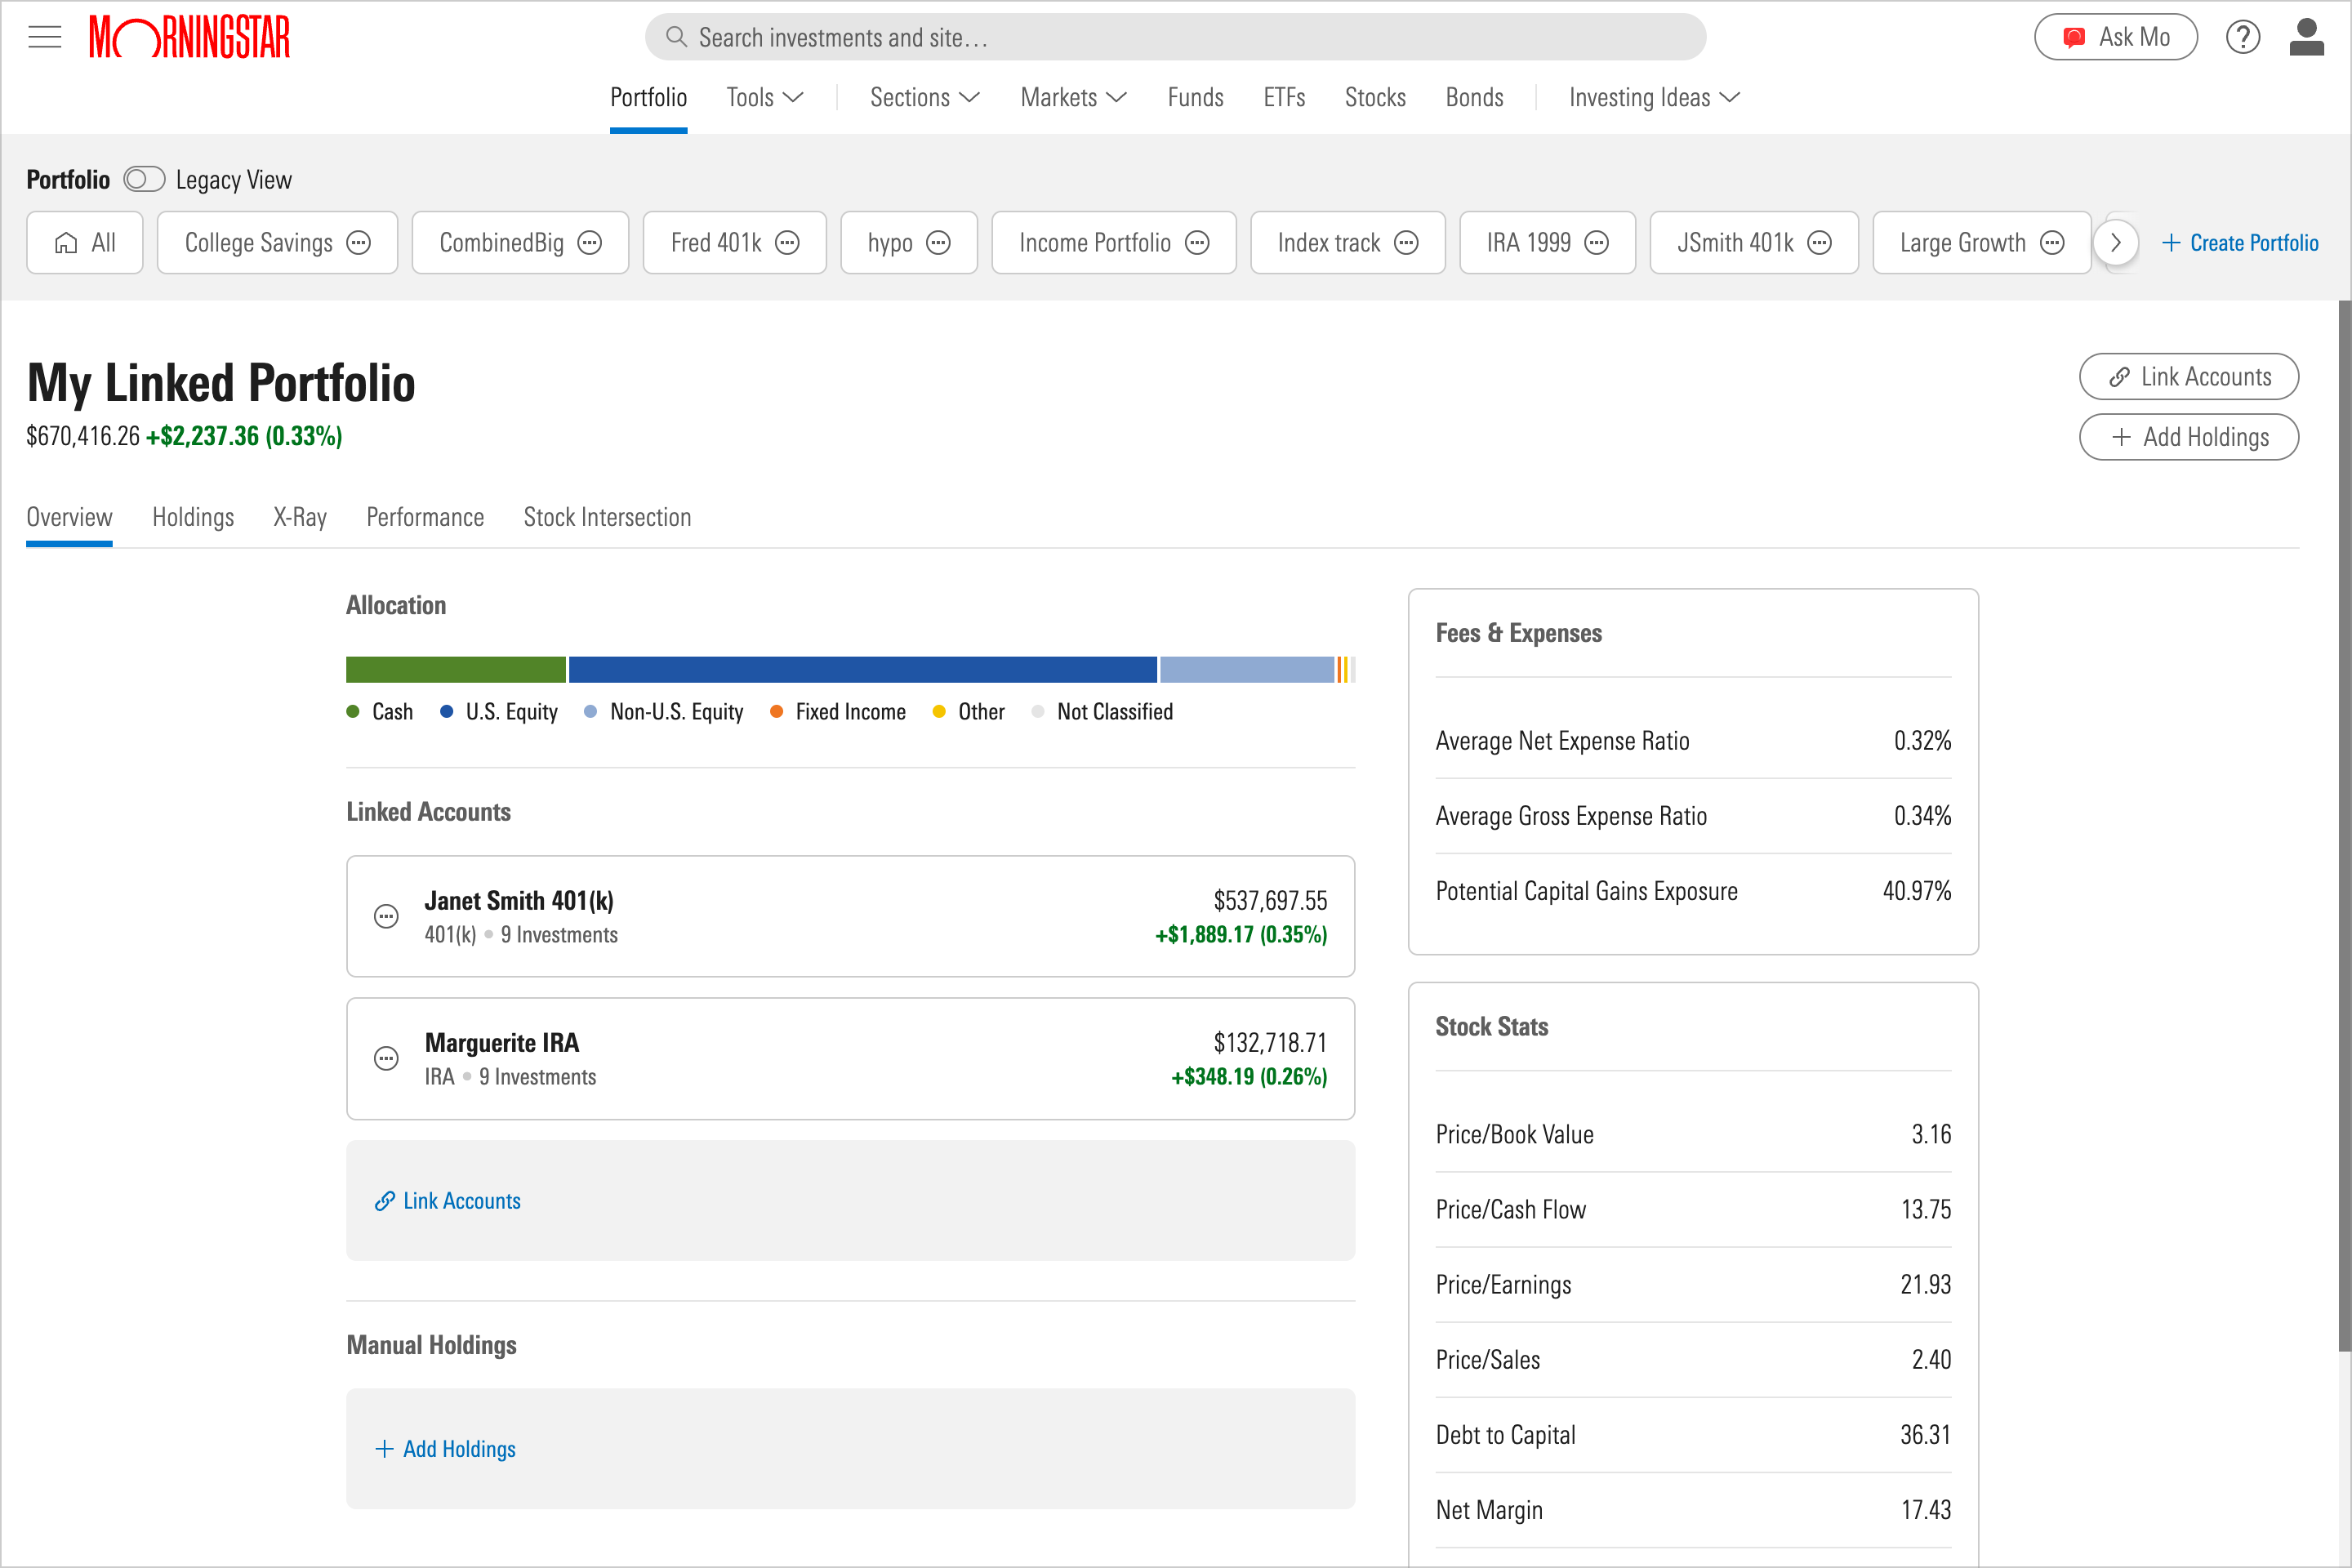Viewport: 2352px width, 1568px height.
Task: Select the College Savings portfolio chip
Action: 277,243
